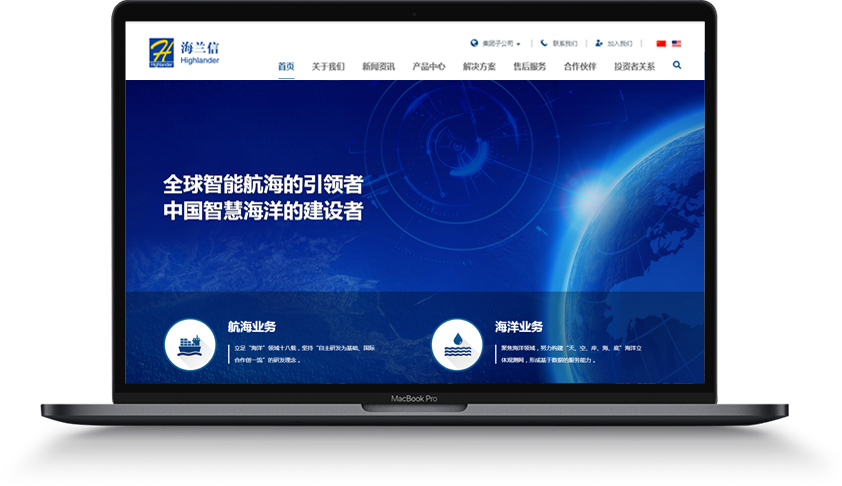Image resolution: width=842 pixels, height=486 pixels.
Task: Click the water drop icon for 海洋业务
Action: tap(457, 345)
